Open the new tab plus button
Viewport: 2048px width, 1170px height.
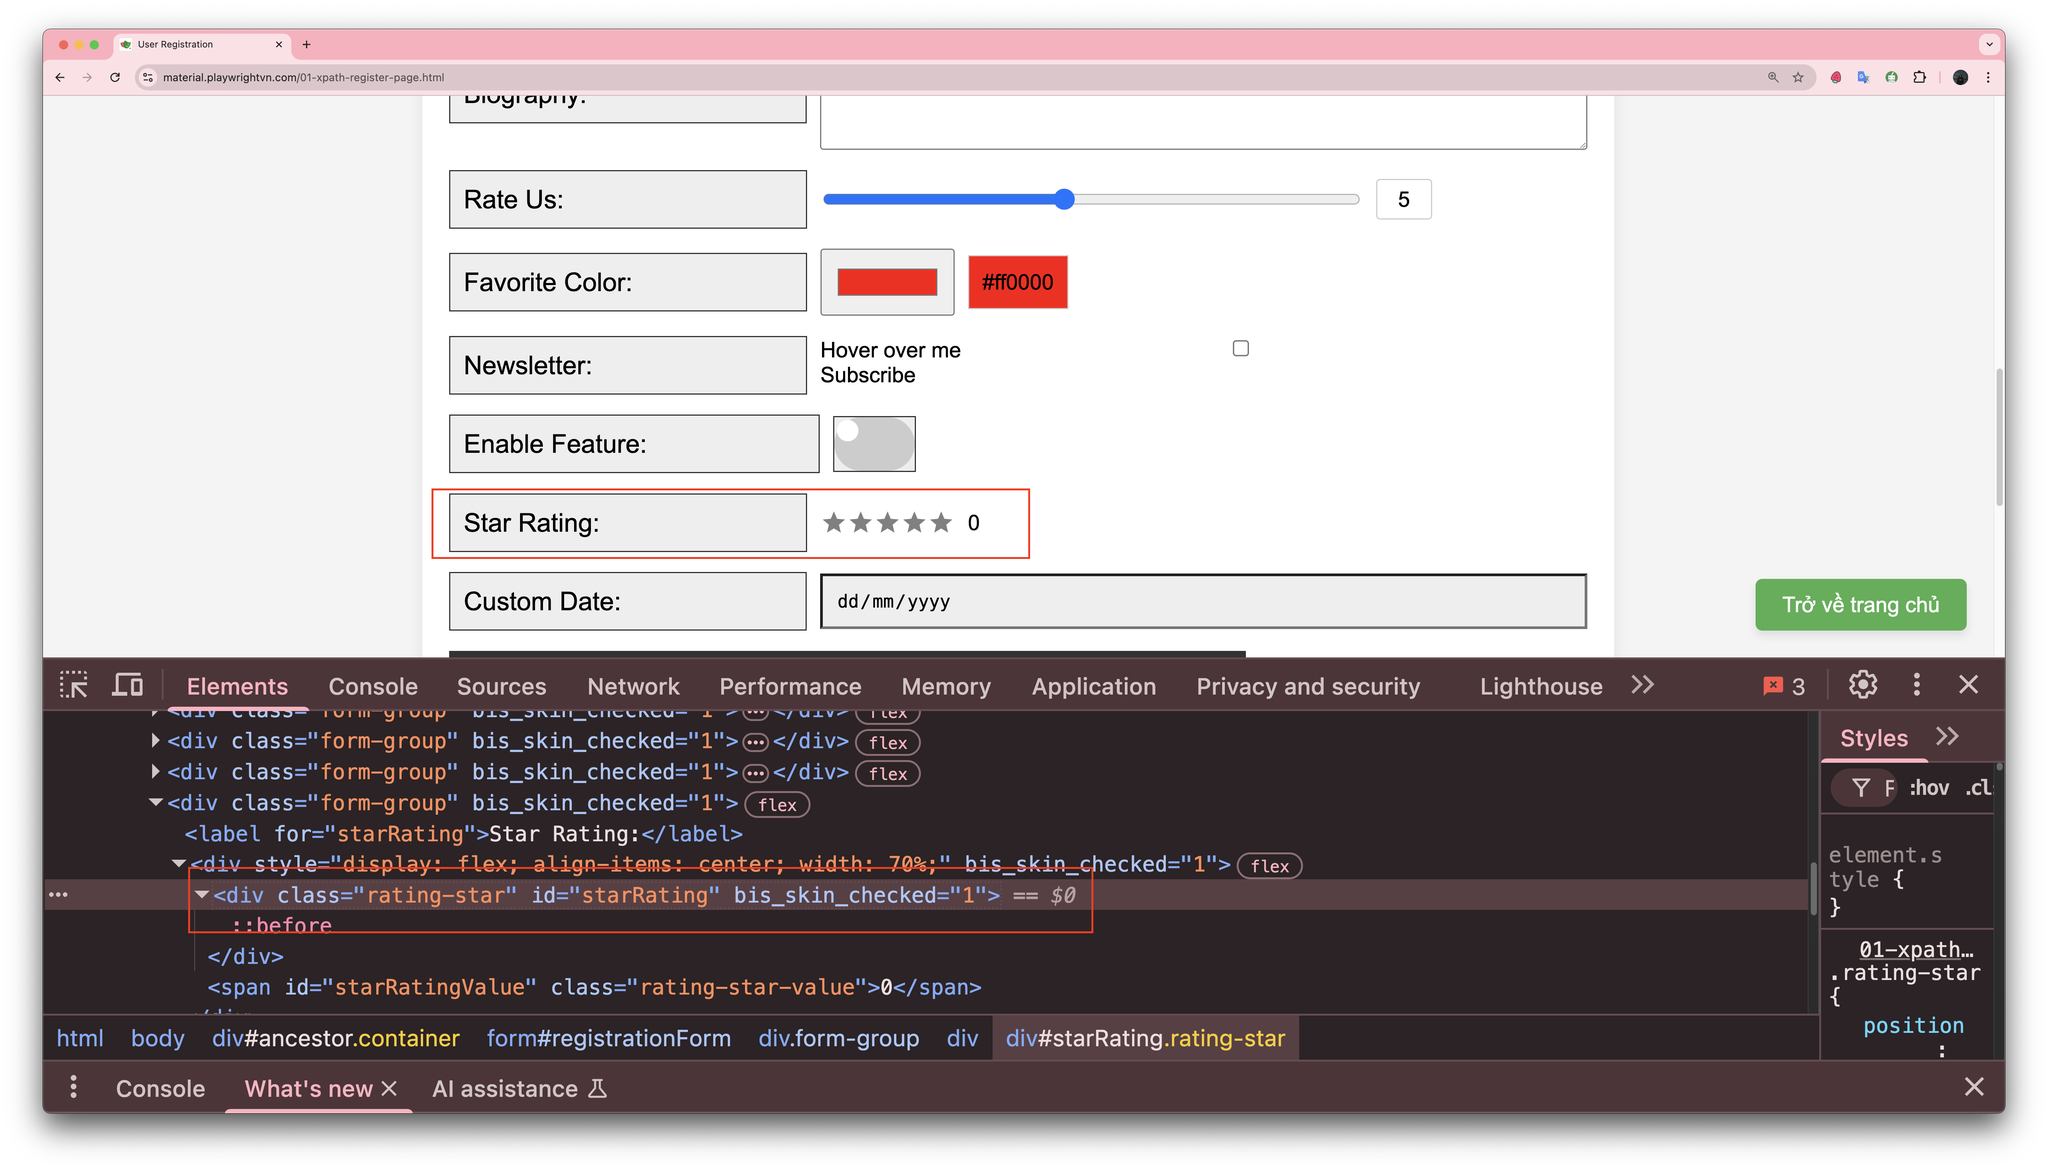click(x=306, y=44)
